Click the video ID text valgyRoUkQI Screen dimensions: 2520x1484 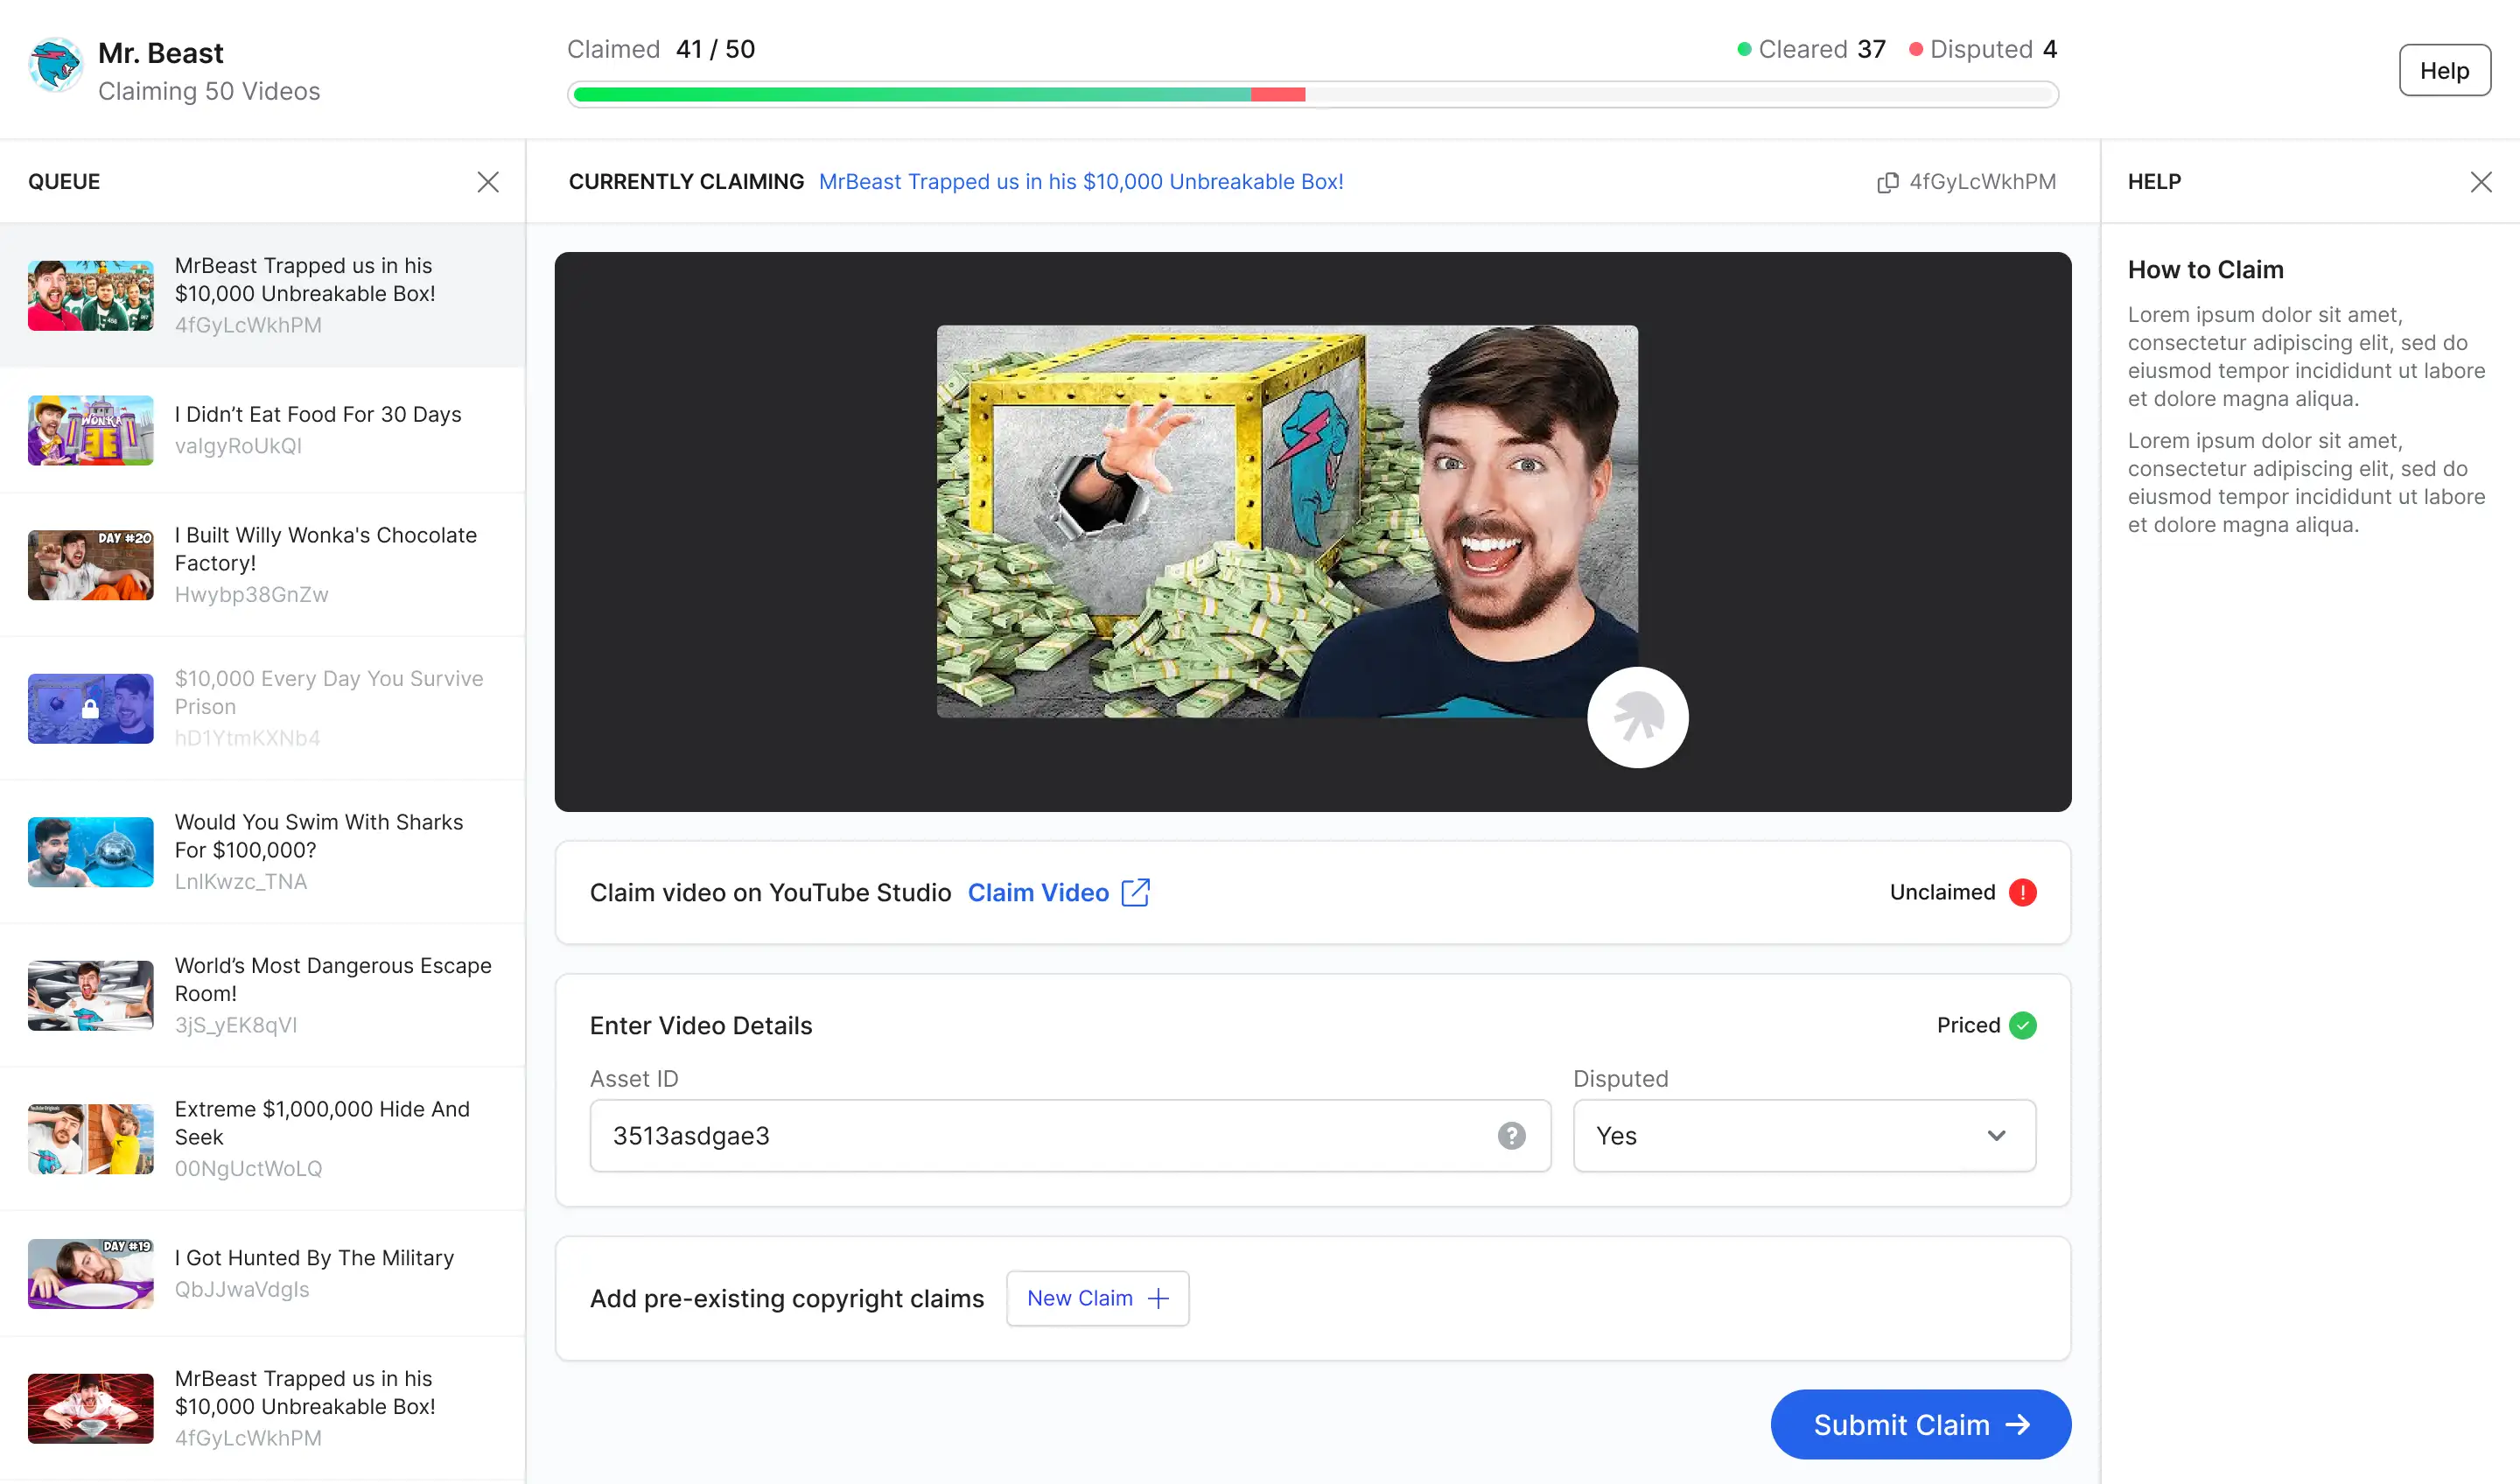pos(238,446)
